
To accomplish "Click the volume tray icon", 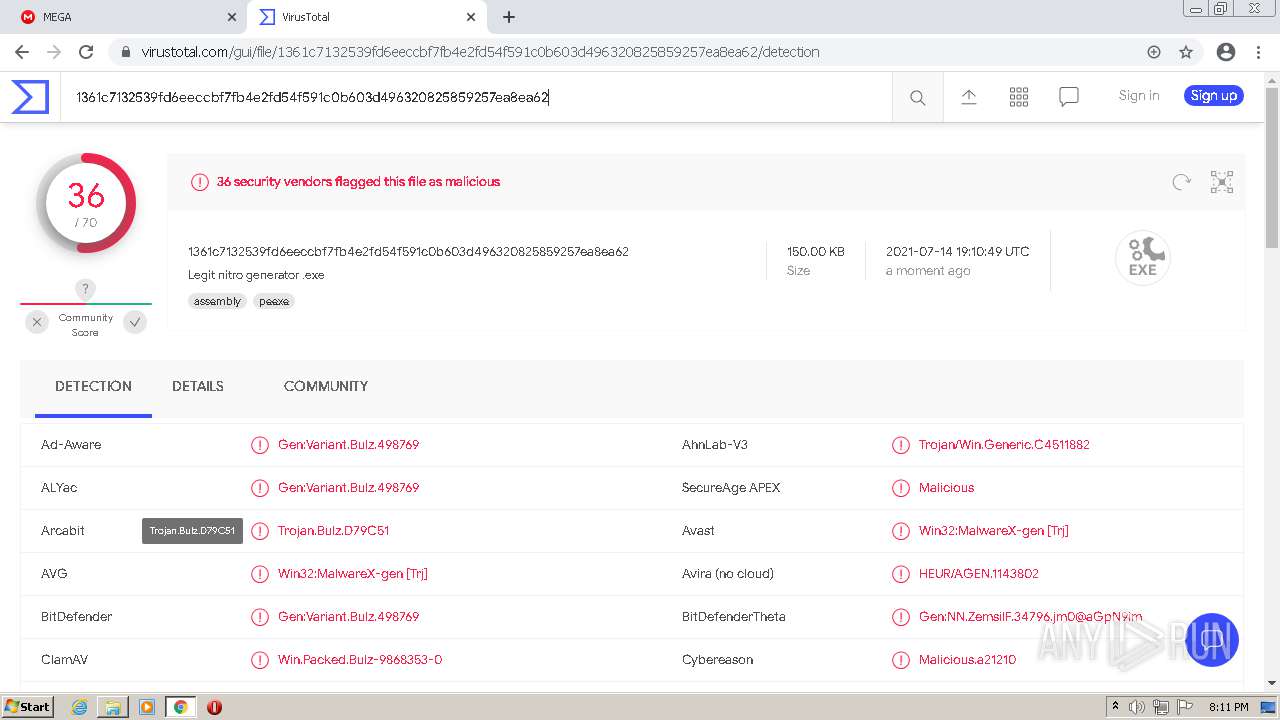I will pos(1137,707).
